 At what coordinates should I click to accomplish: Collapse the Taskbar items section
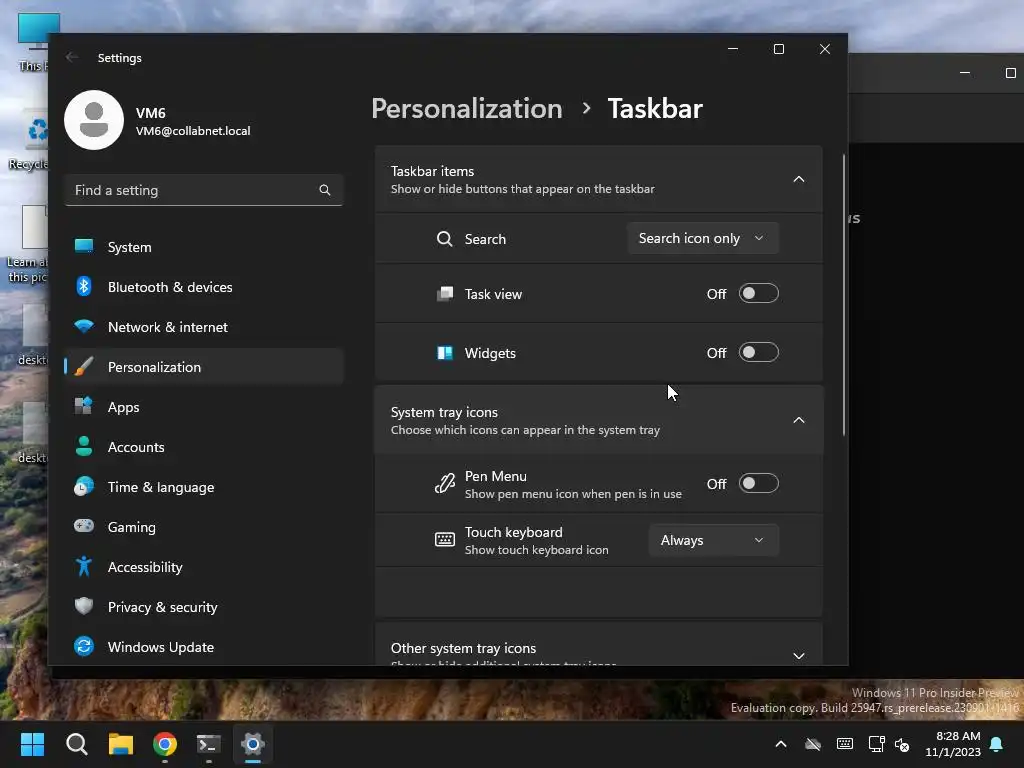tap(799, 179)
